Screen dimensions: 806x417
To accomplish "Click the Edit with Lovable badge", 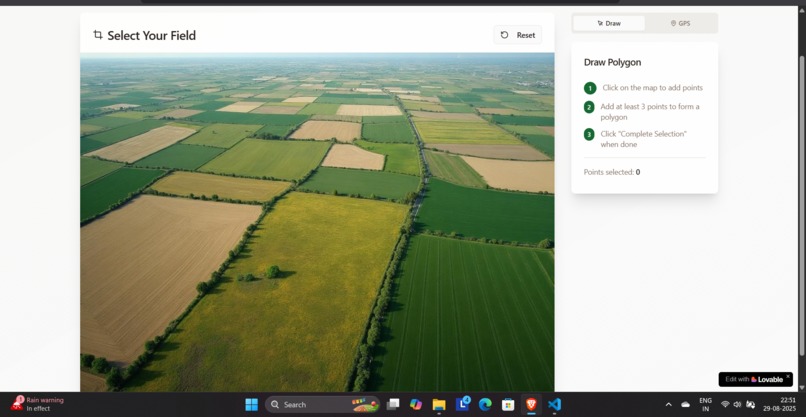I will (754, 379).
